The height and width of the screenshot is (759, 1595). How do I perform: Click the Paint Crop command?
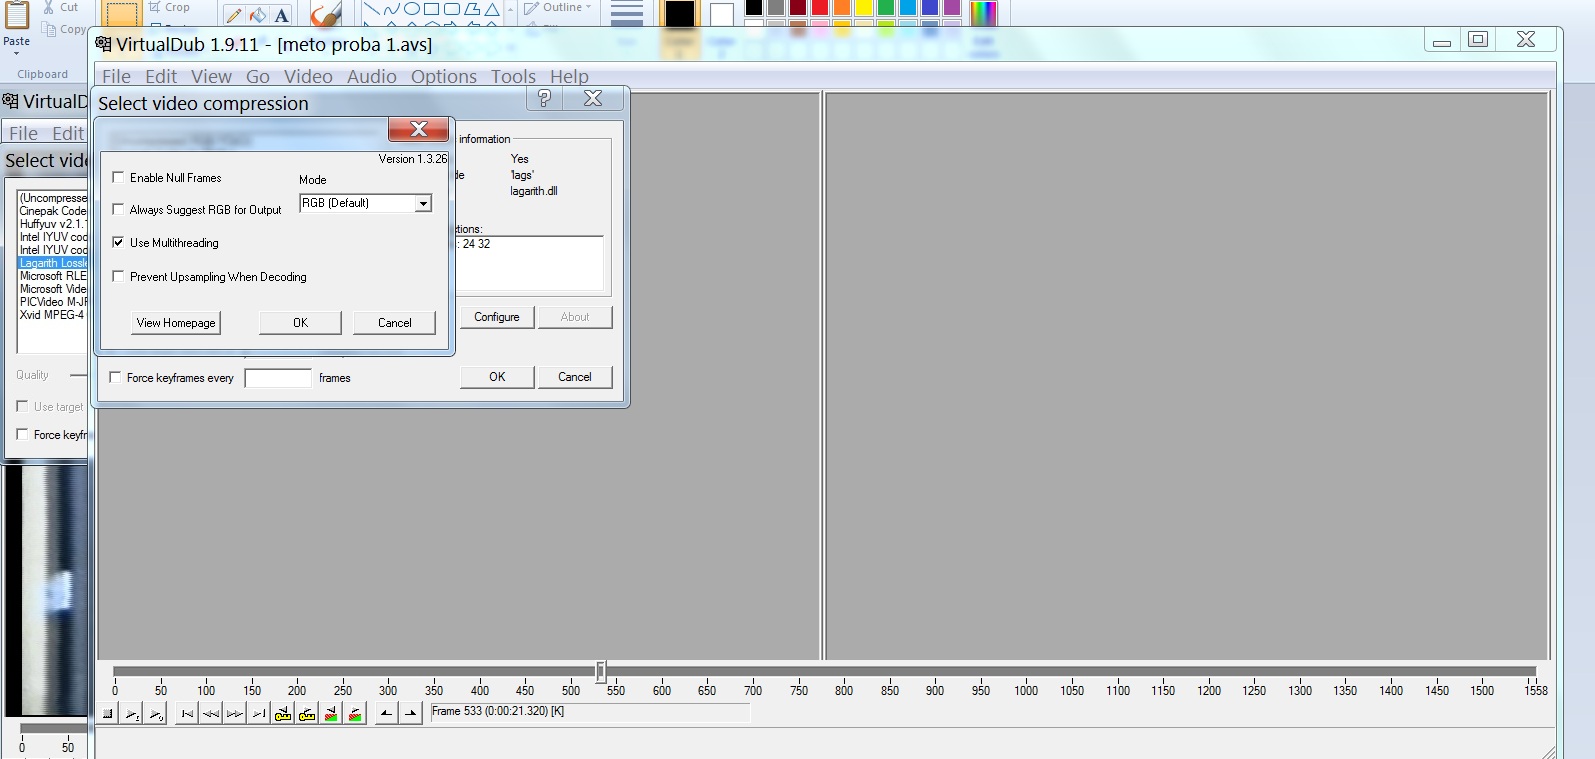[x=169, y=7]
